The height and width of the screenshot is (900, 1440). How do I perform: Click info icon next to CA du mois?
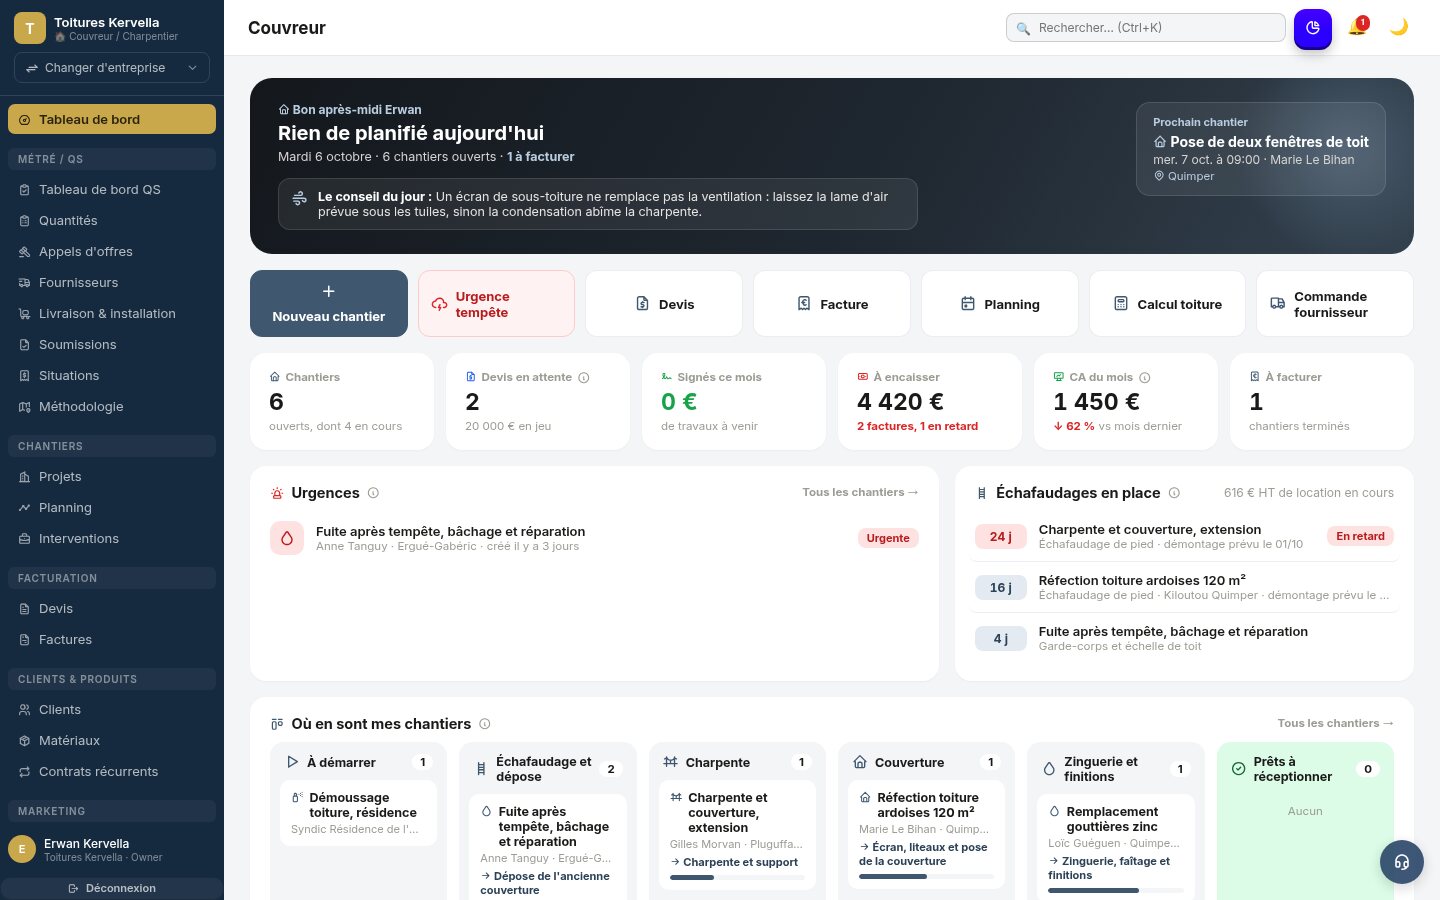tap(1145, 378)
